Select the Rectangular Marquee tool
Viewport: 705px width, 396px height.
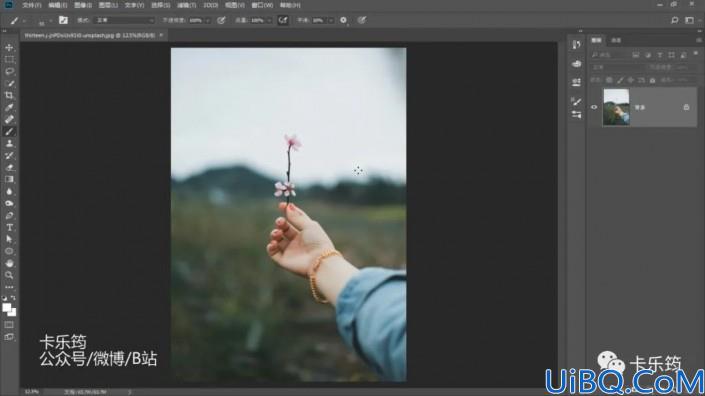point(9,59)
